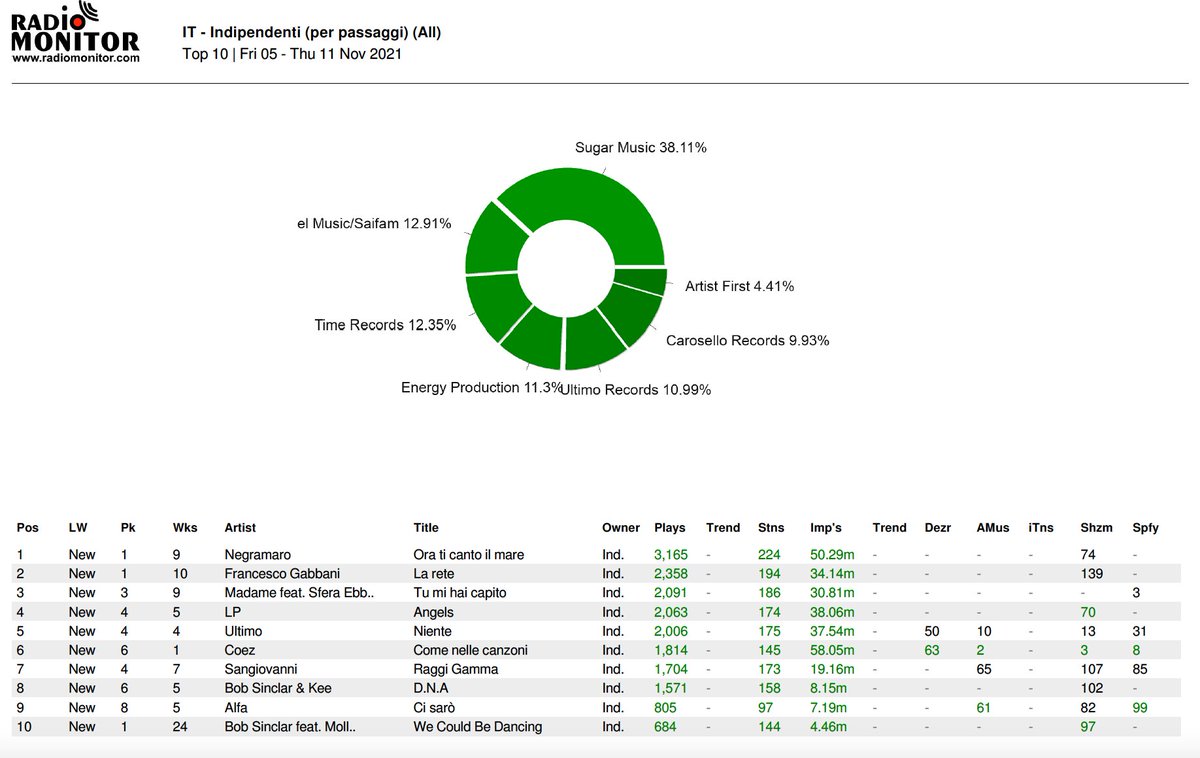Select artist Negramaro in the table
1200x758 pixels.
pos(260,554)
